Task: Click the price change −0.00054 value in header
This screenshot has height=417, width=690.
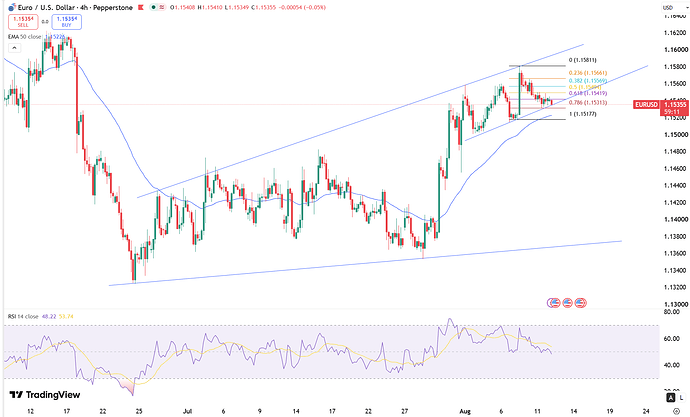Action: pos(292,7)
